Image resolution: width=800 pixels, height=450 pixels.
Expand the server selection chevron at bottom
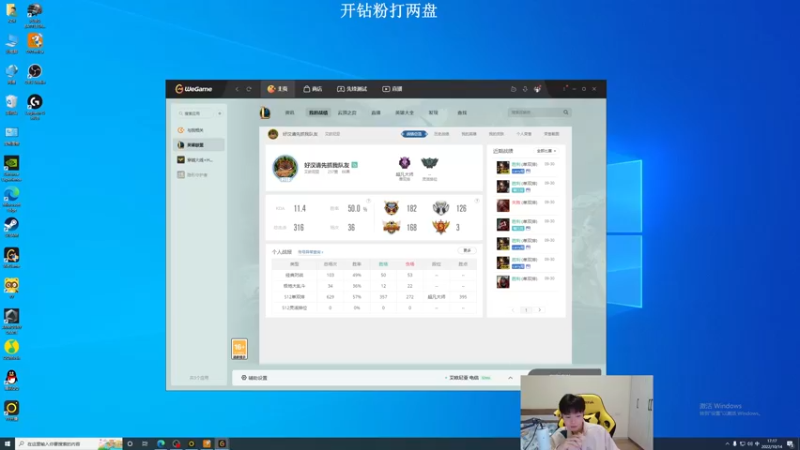510,378
